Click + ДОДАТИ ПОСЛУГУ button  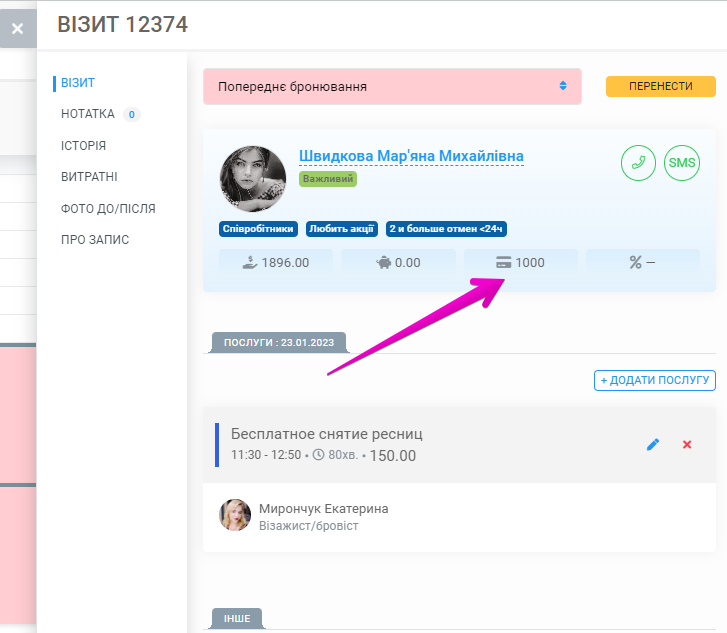pyautogui.click(x=655, y=380)
